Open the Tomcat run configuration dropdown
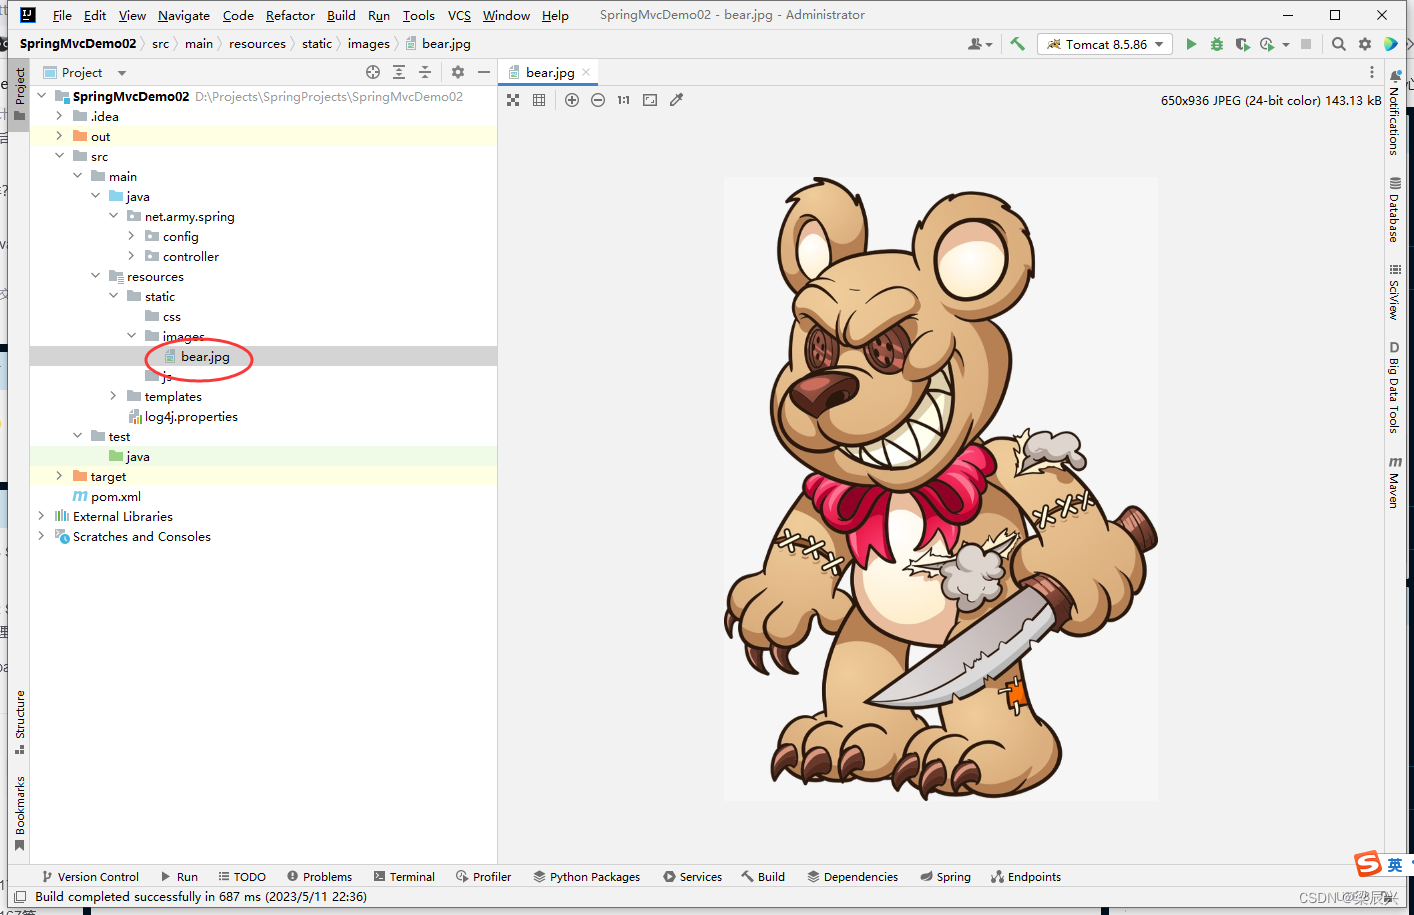 point(1105,44)
